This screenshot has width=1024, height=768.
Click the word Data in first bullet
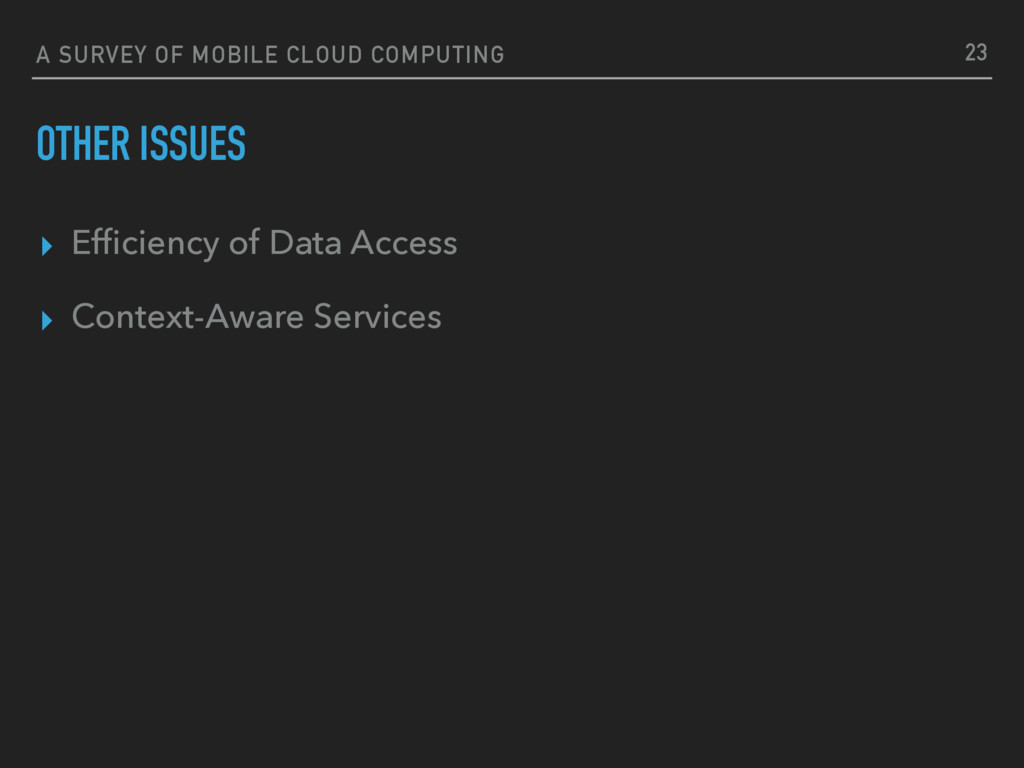pyautogui.click(x=306, y=242)
